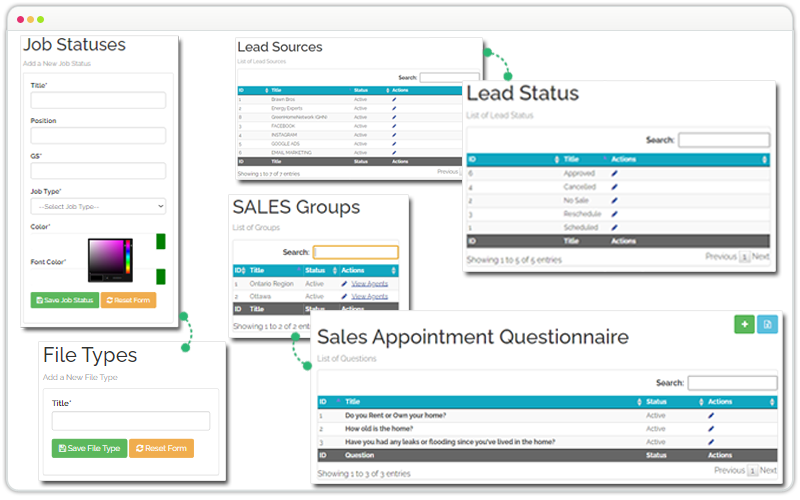Open the Job Type dropdown
Viewport: 800px width, 500px height.
pos(98,206)
